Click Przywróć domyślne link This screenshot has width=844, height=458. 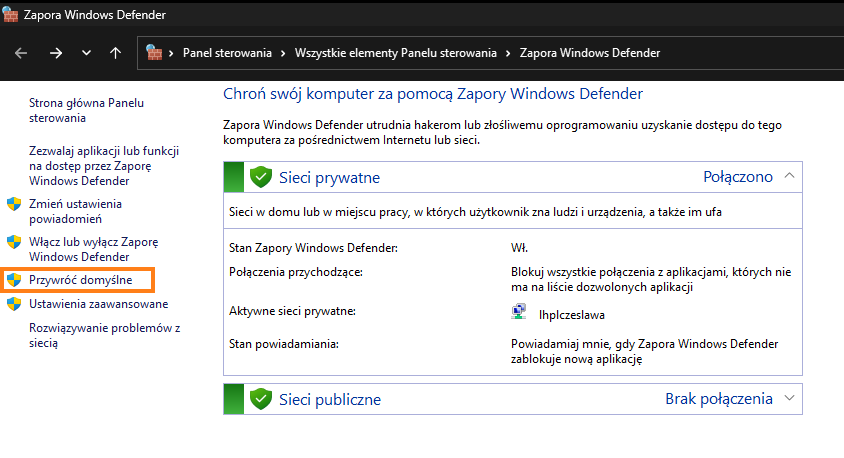(x=81, y=280)
